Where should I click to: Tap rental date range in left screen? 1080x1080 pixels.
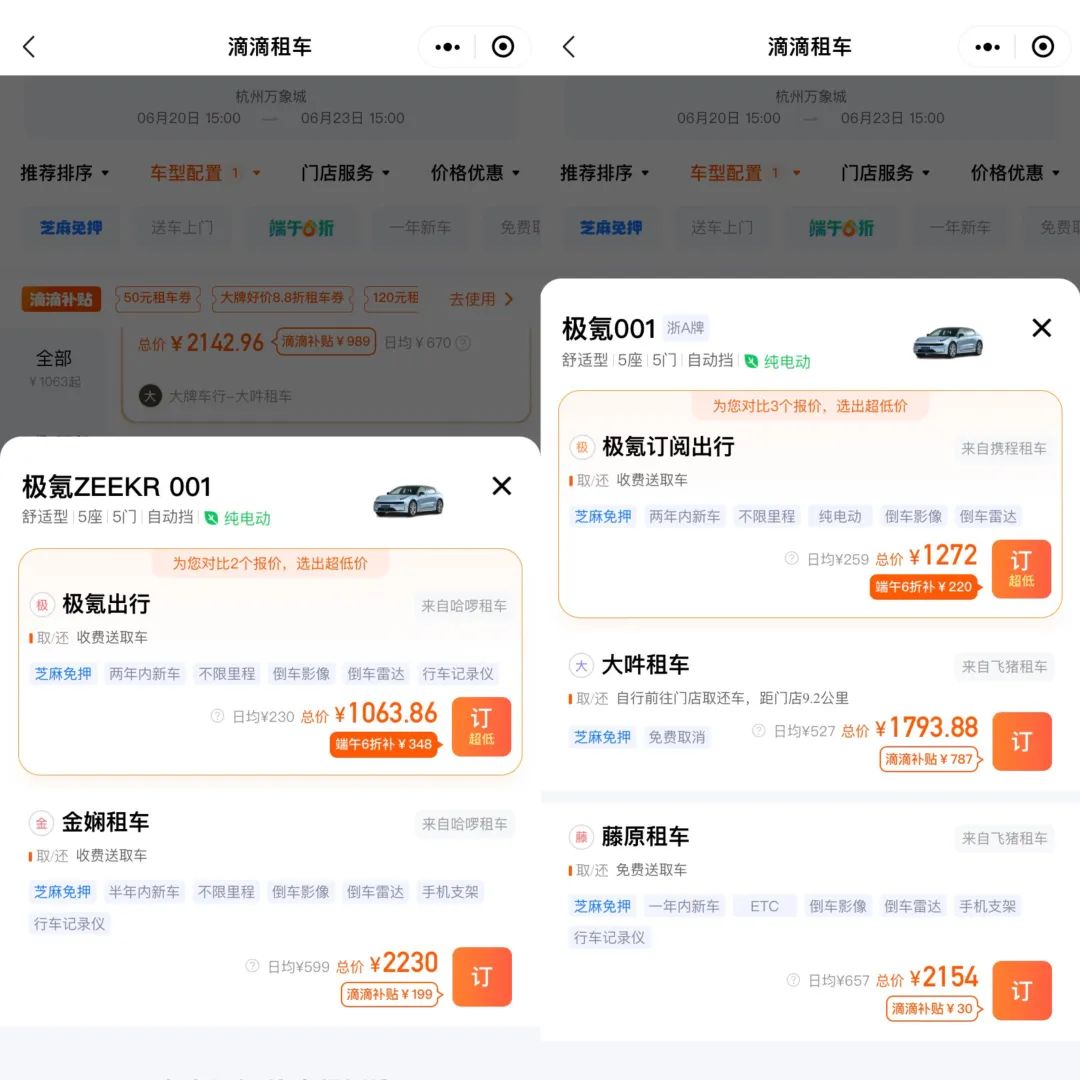point(271,118)
